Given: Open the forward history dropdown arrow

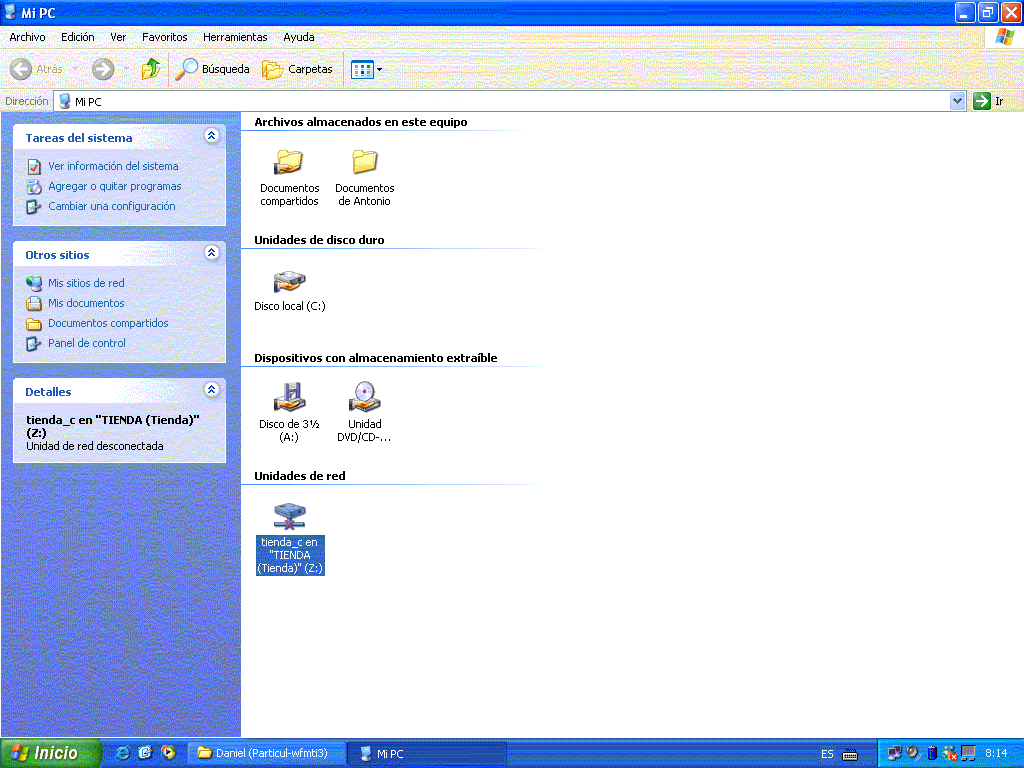Looking at the screenshot, I should point(126,69).
